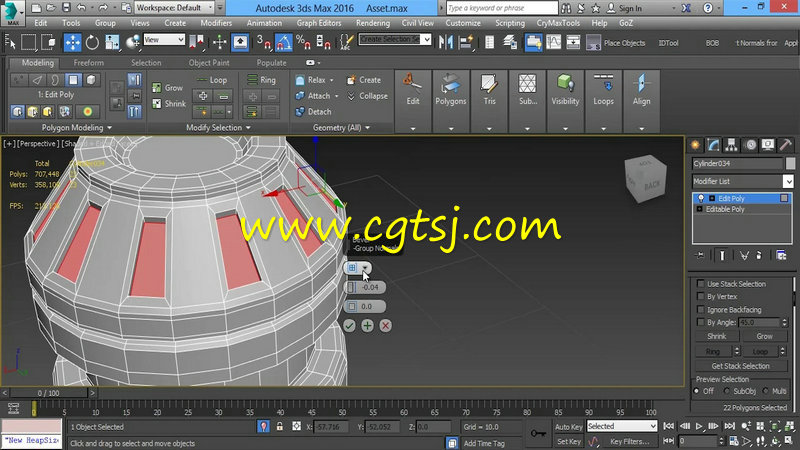
Task: Toggle Ignore Backfacing checkbox
Action: [x=701, y=310]
